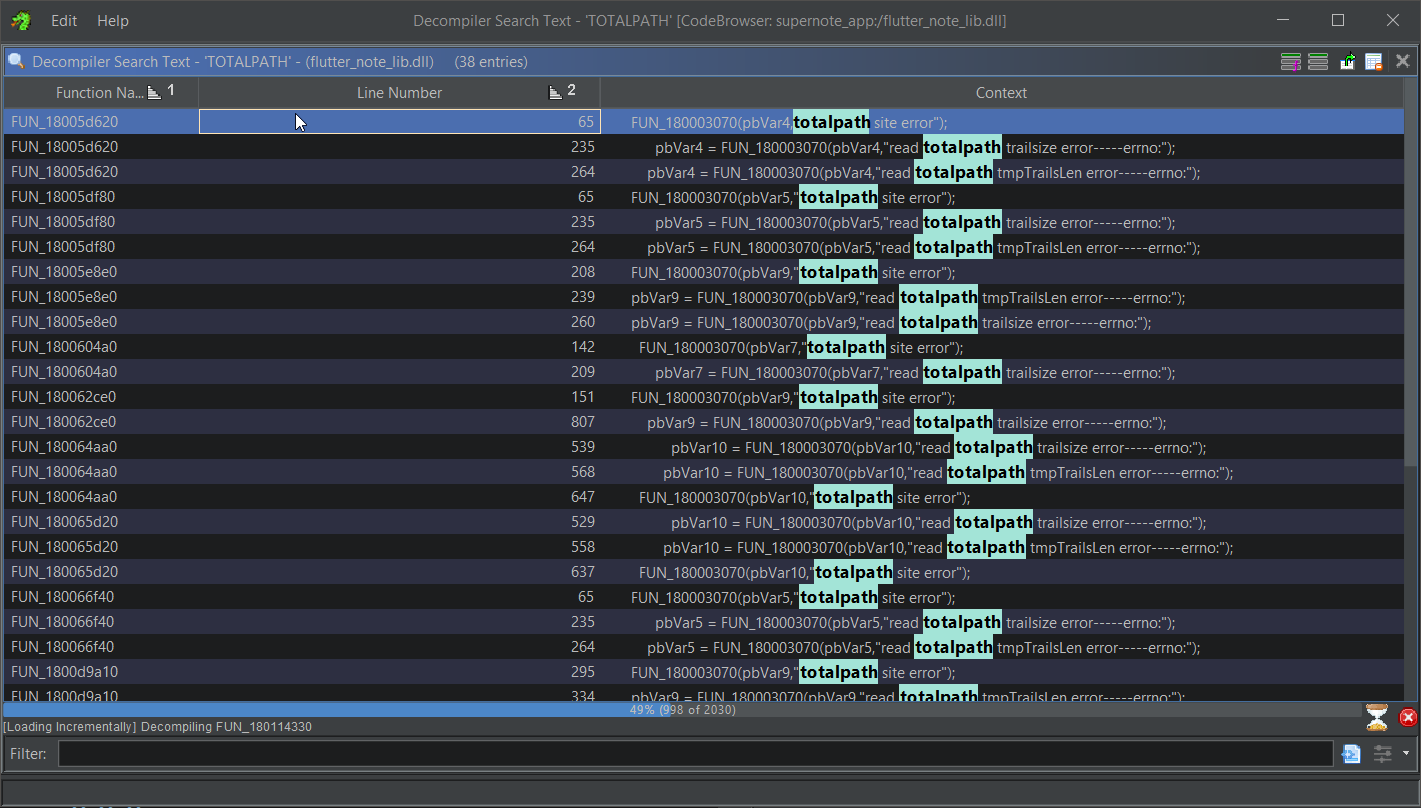
Task: Click inside the Filter text field
Action: [x=694, y=754]
